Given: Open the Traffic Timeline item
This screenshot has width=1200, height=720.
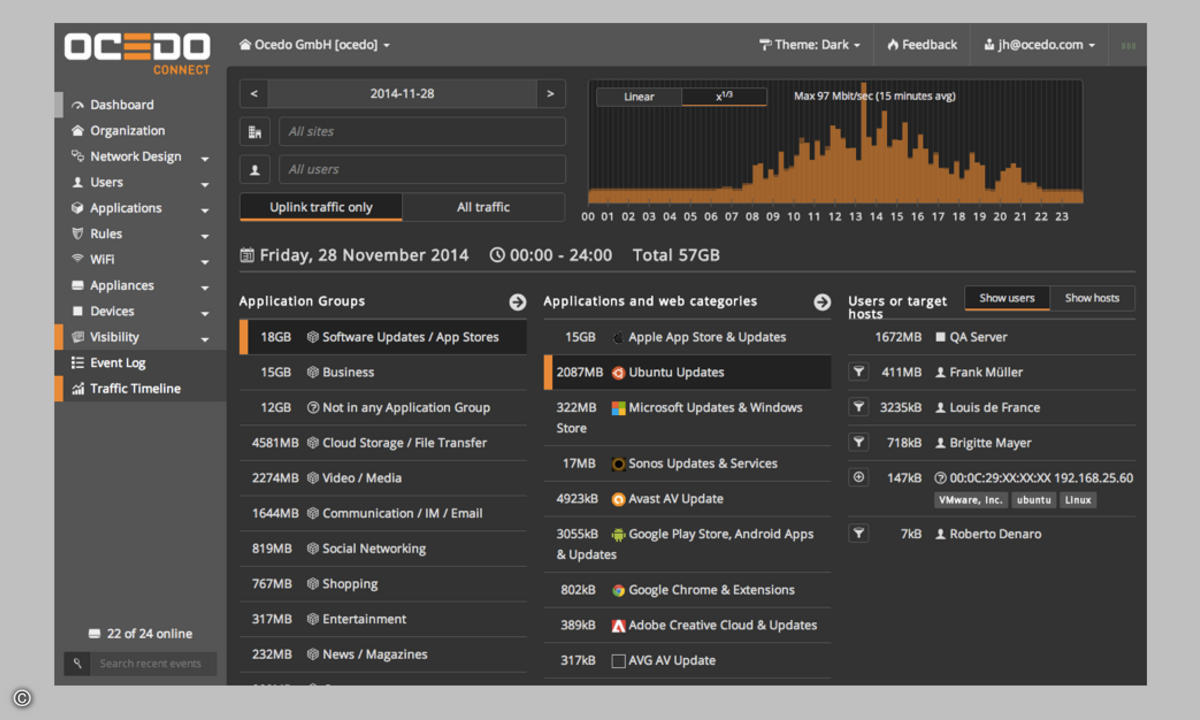Looking at the screenshot, I should [x=141, y=389].
